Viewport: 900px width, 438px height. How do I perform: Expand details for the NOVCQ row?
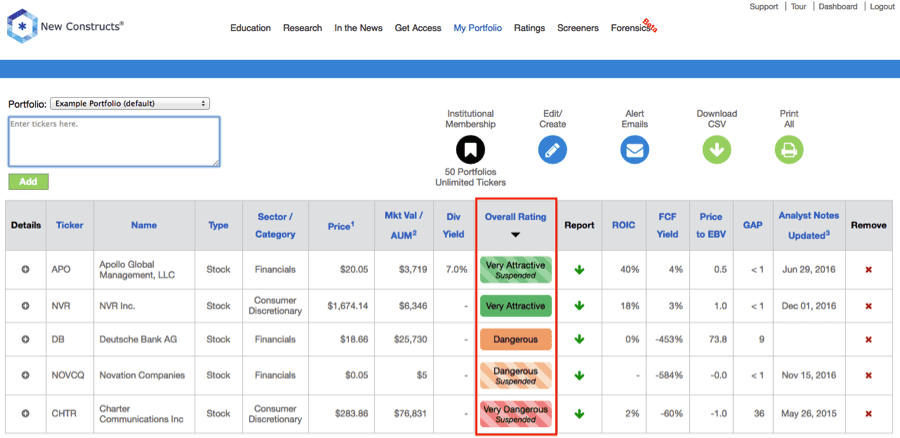[25, 375]
